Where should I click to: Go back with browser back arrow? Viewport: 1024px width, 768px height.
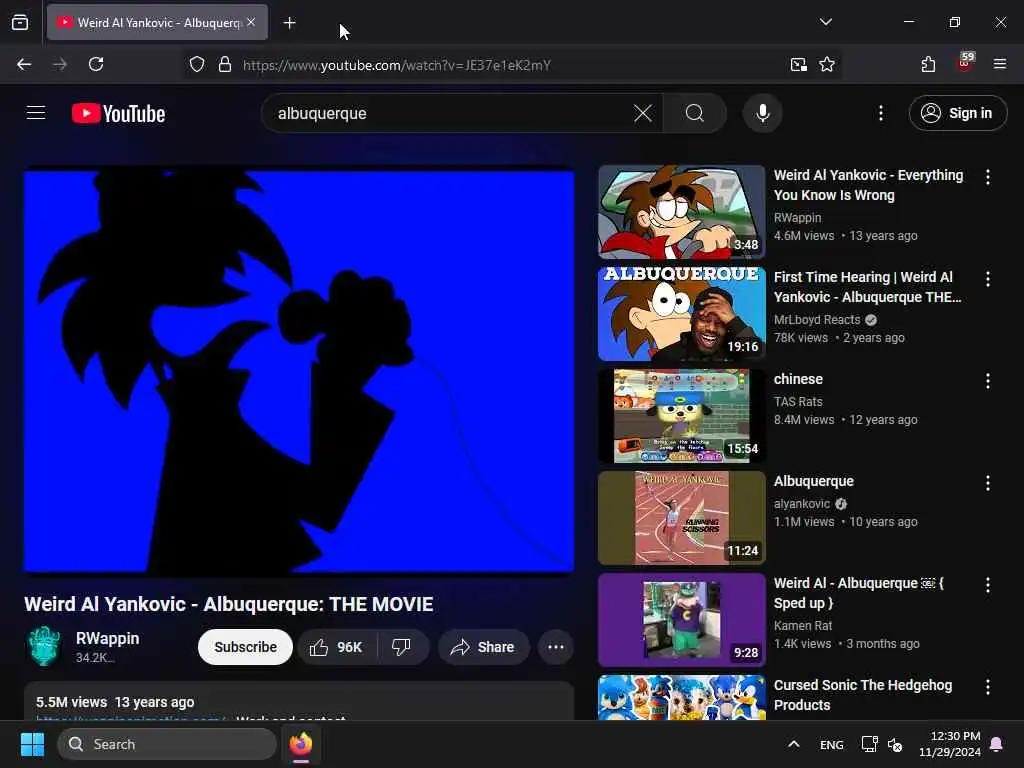tap(24, 64)
